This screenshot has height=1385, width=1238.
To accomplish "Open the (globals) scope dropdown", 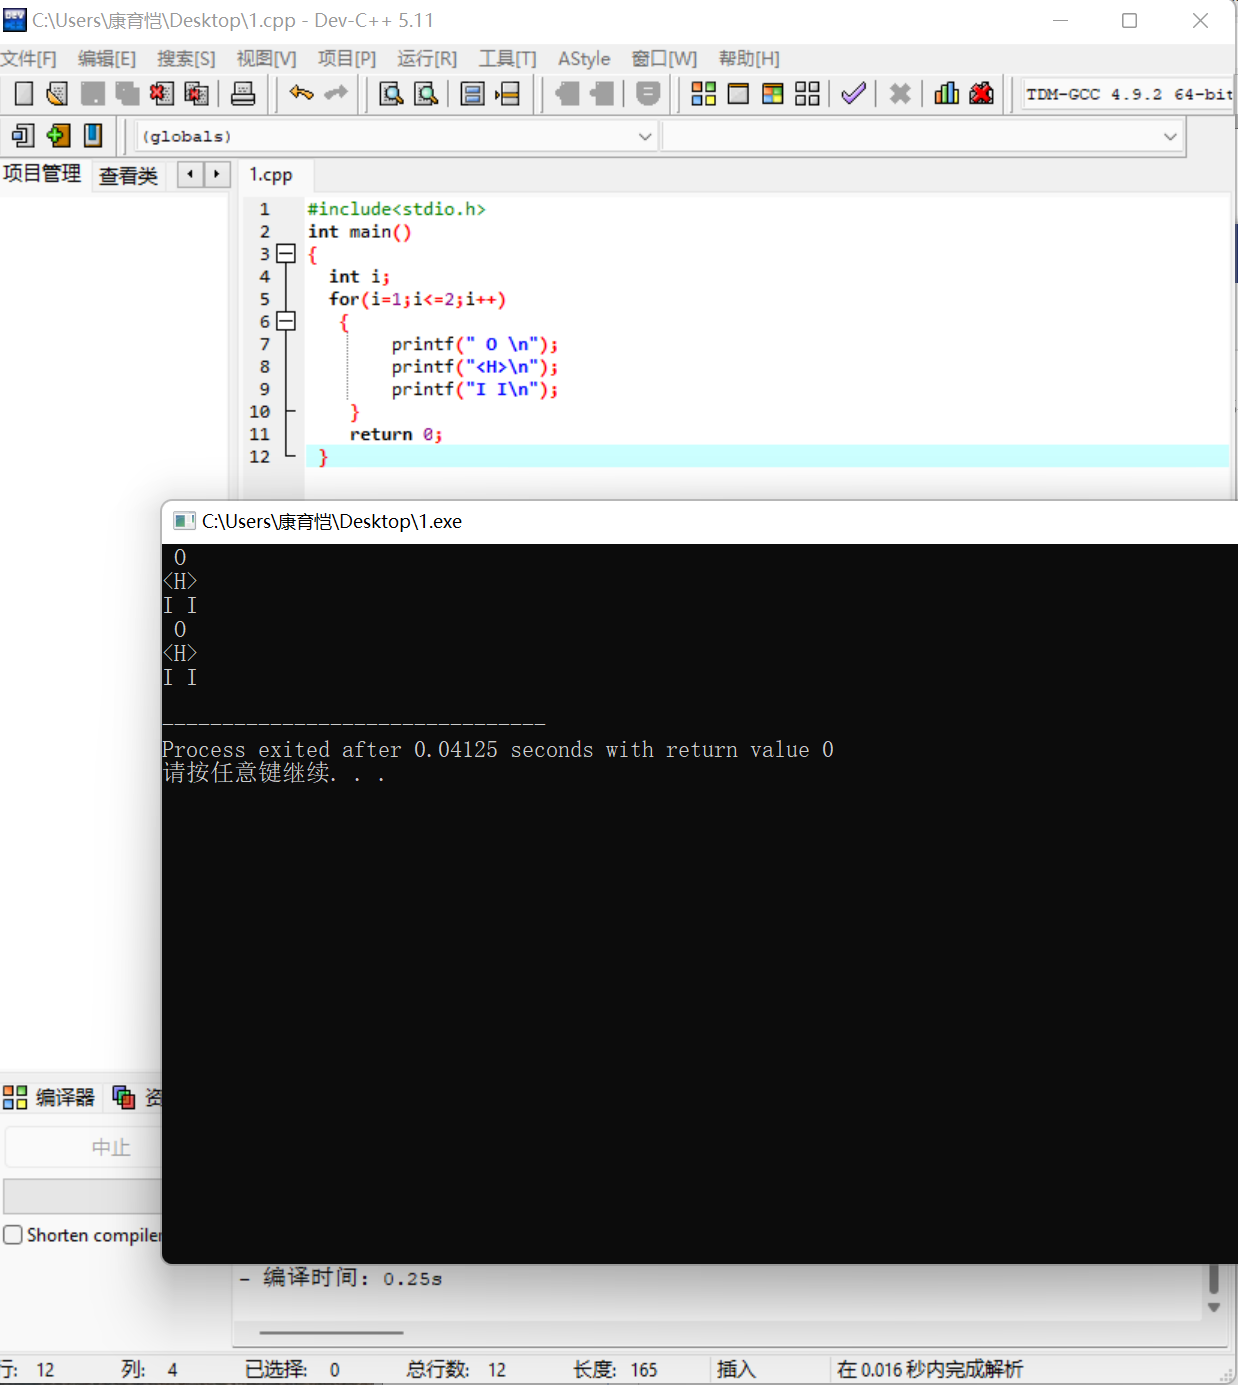I will (x=397, y=136).
